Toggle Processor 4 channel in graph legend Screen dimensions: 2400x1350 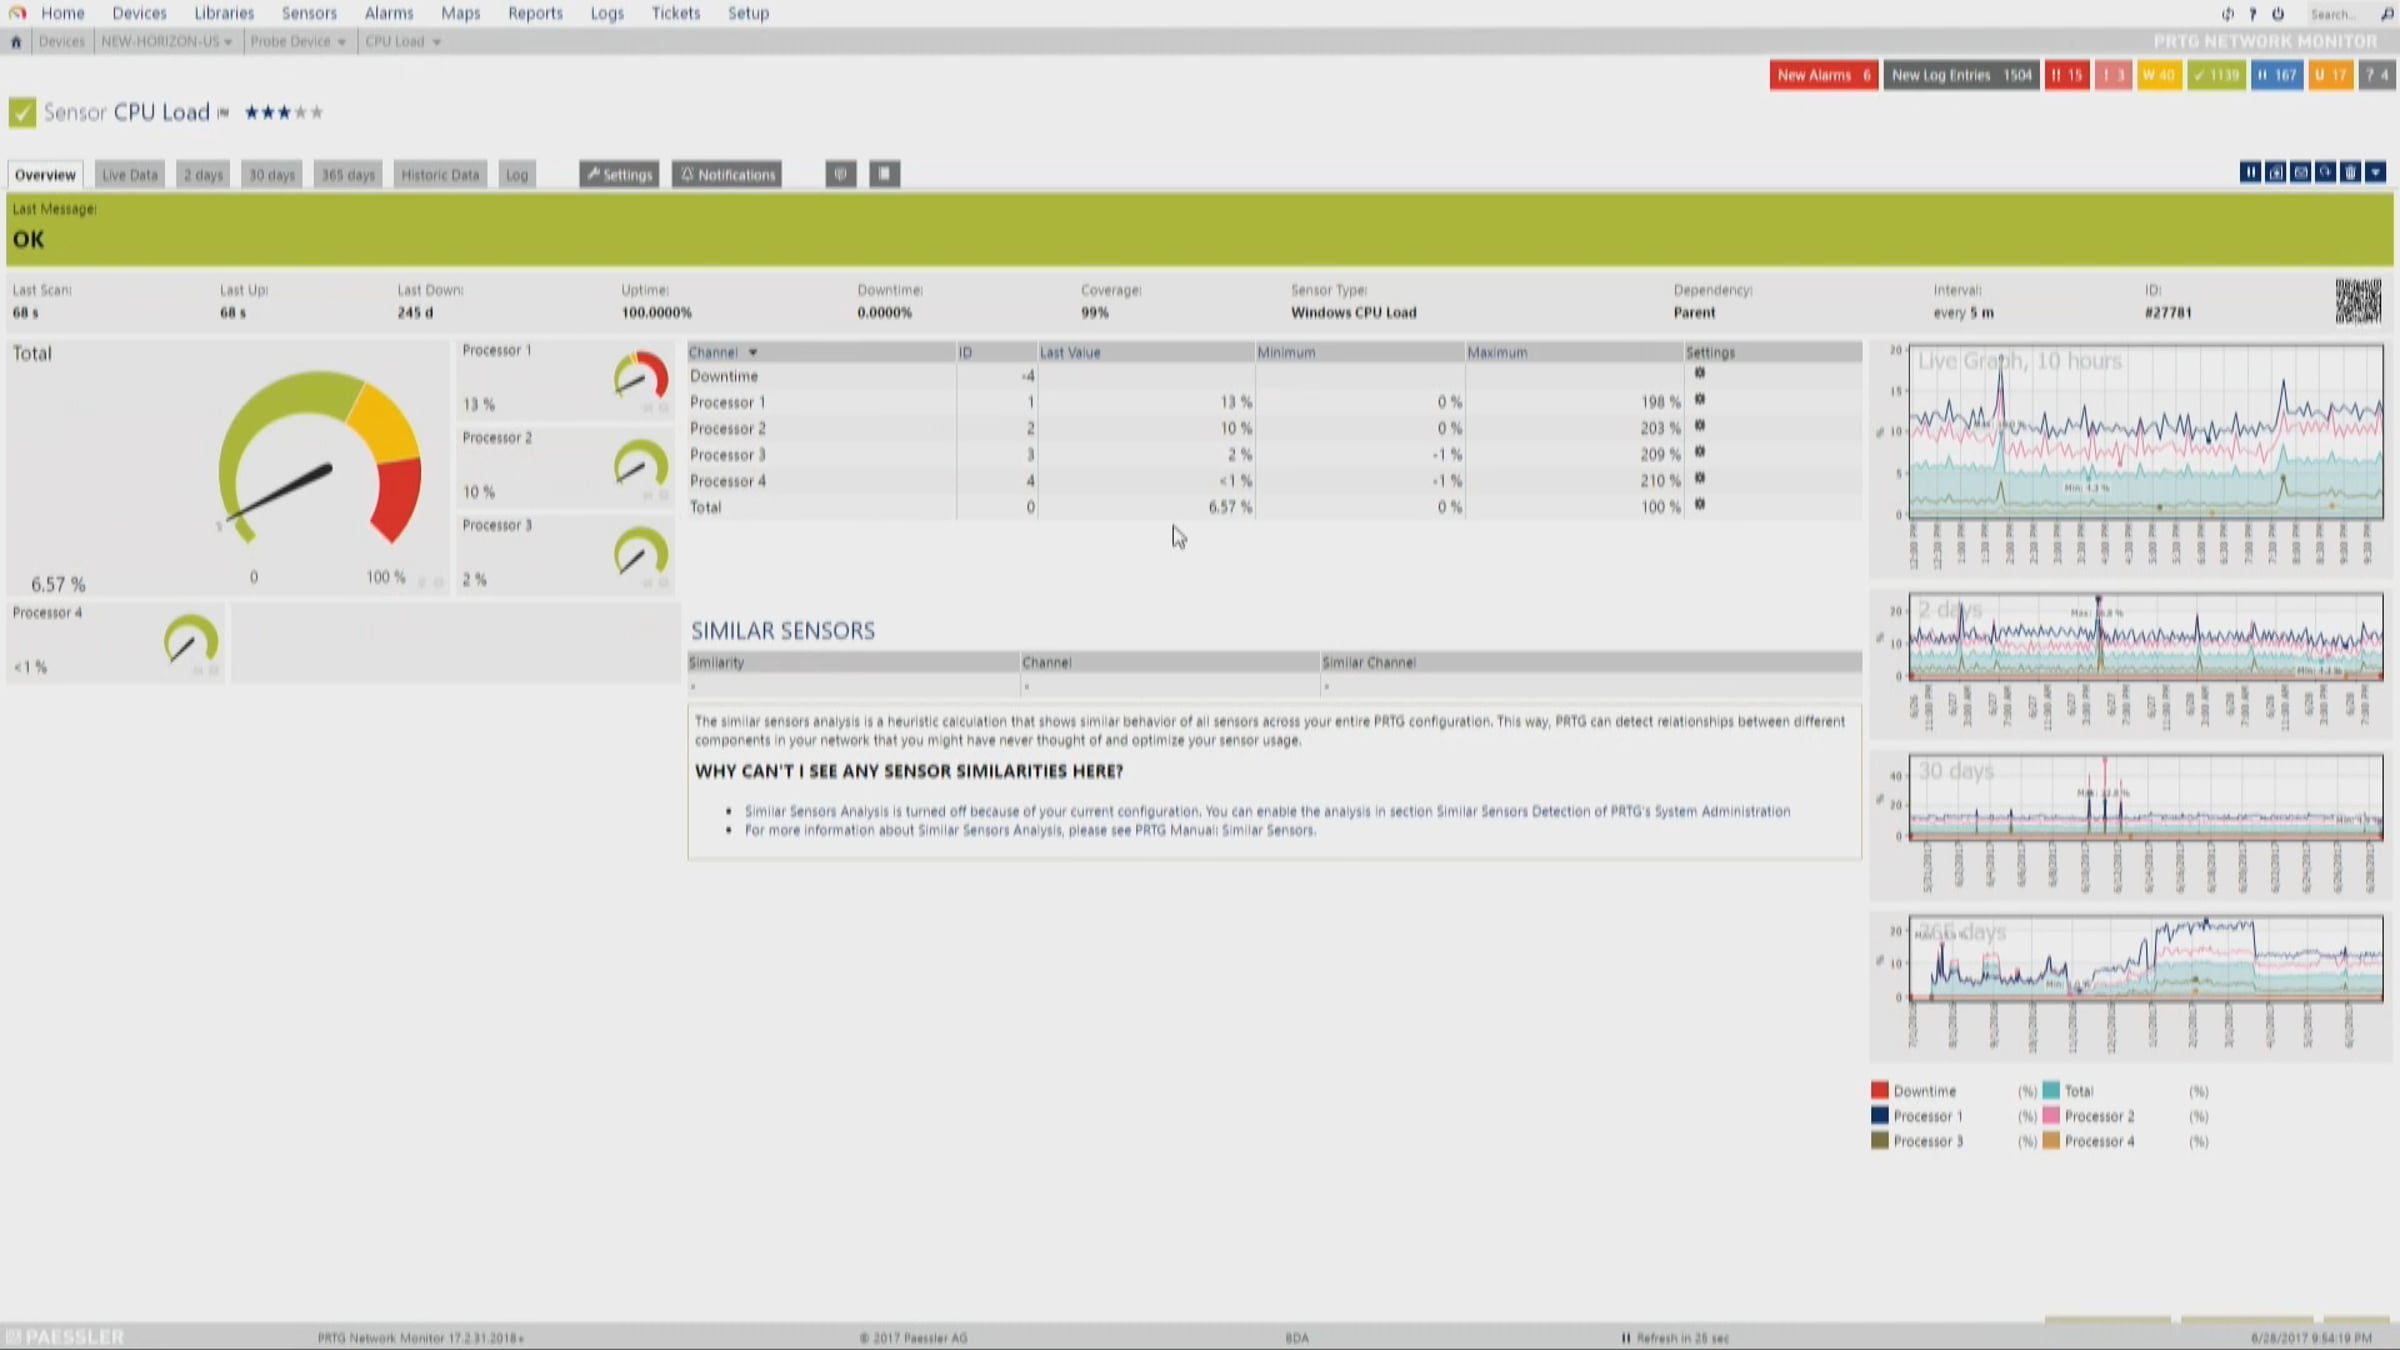[x=2051, y=1141]
